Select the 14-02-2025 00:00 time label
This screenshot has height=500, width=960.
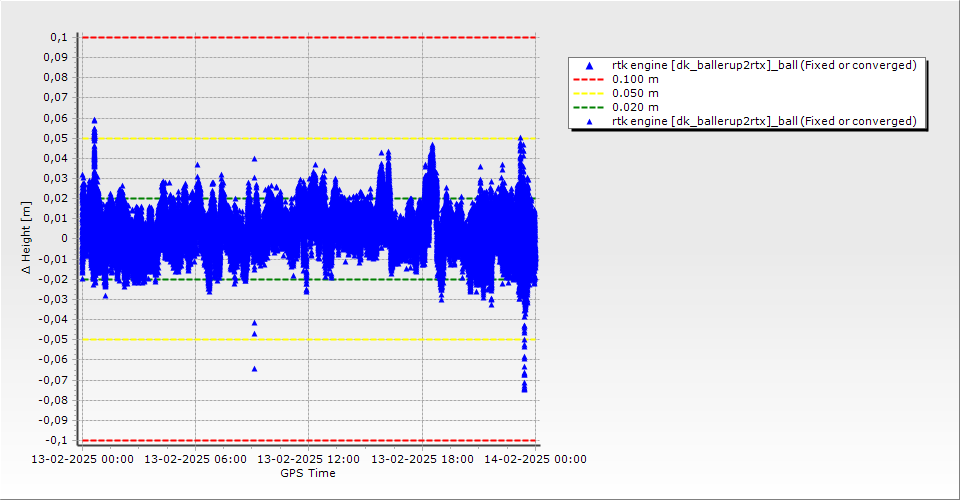coord(535,459)
